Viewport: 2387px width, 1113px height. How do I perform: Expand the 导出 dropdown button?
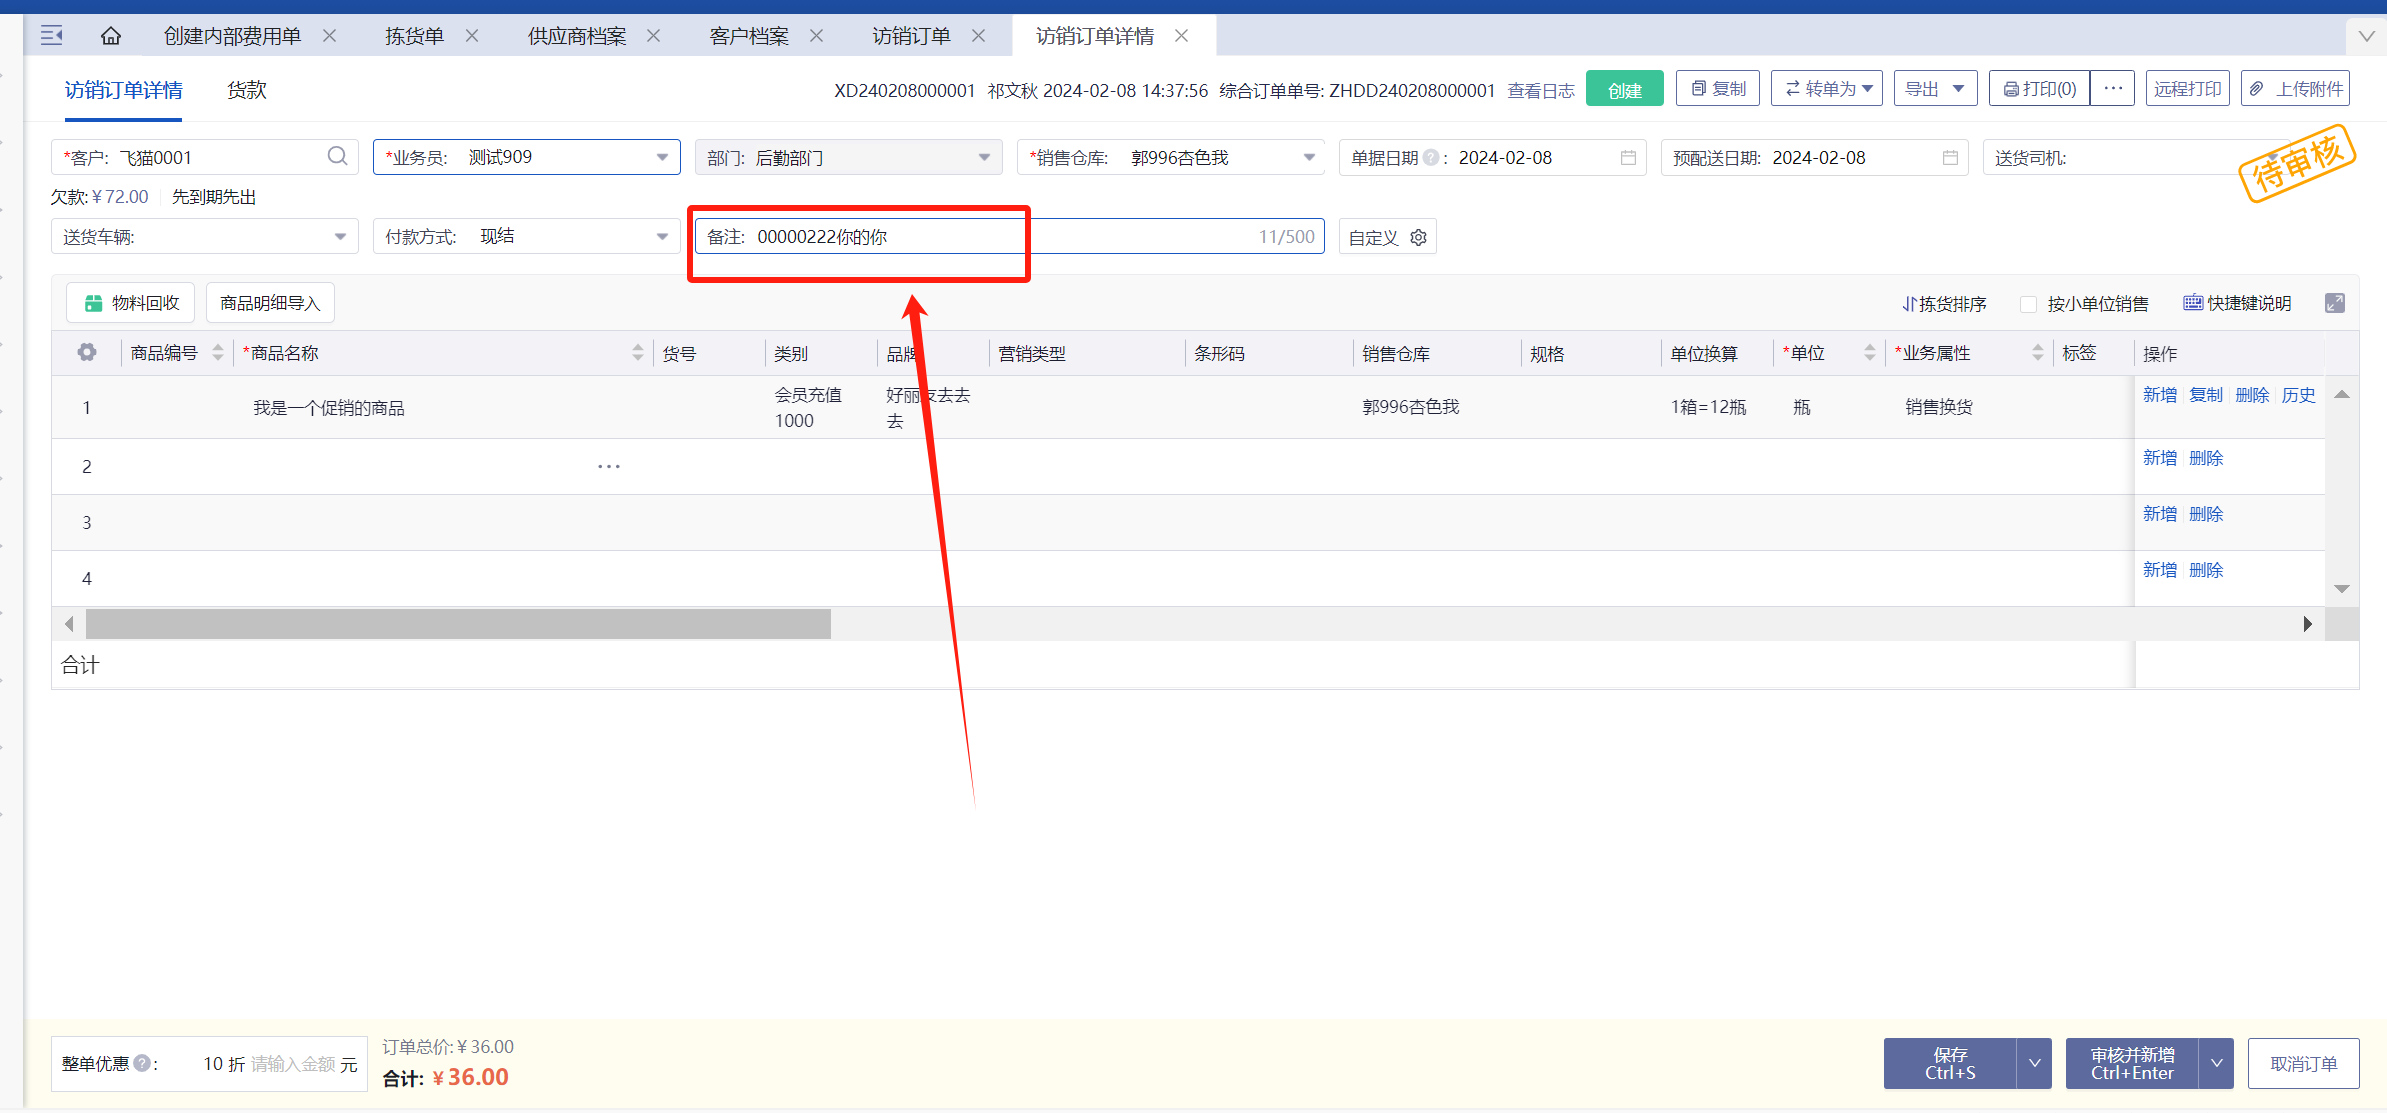click(x=1958, y=88)
